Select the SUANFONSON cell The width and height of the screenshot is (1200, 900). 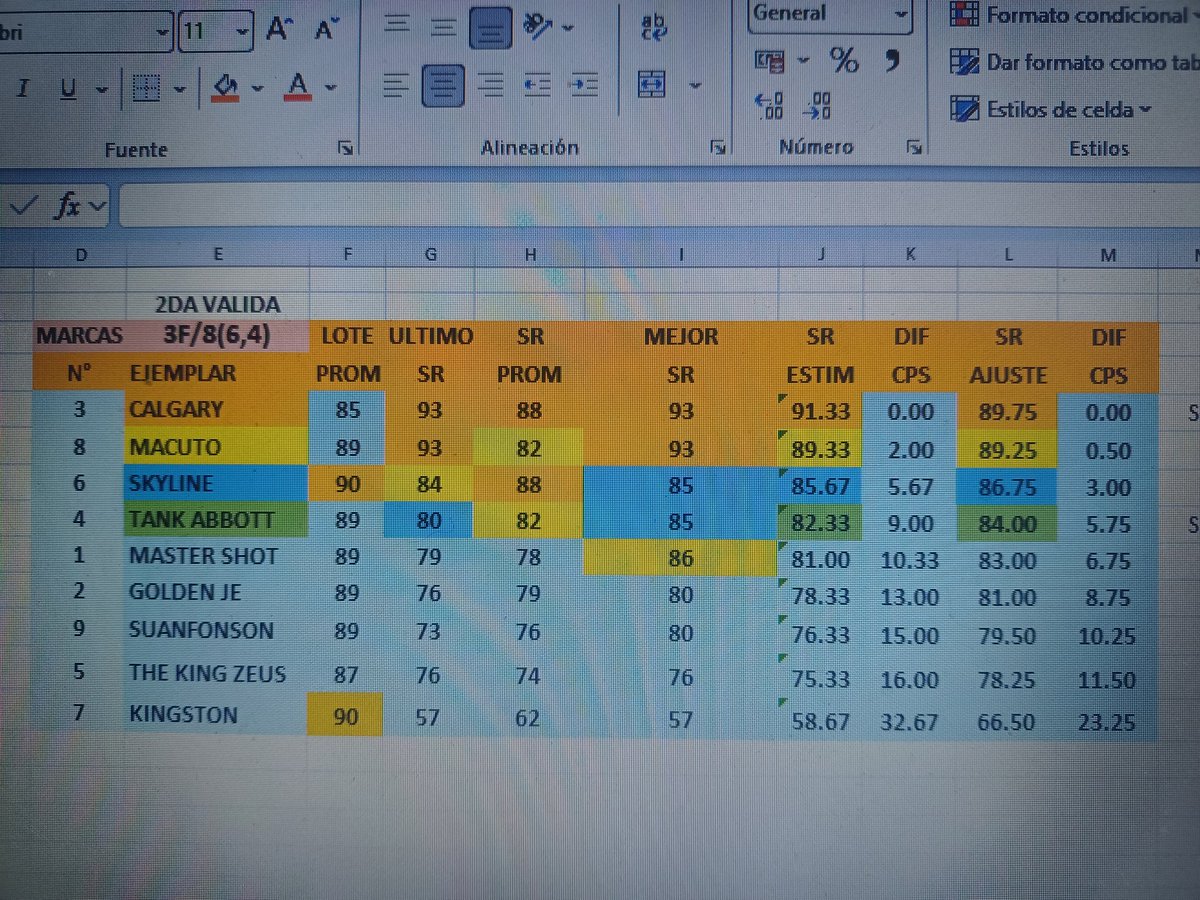[x=218, y=631]
